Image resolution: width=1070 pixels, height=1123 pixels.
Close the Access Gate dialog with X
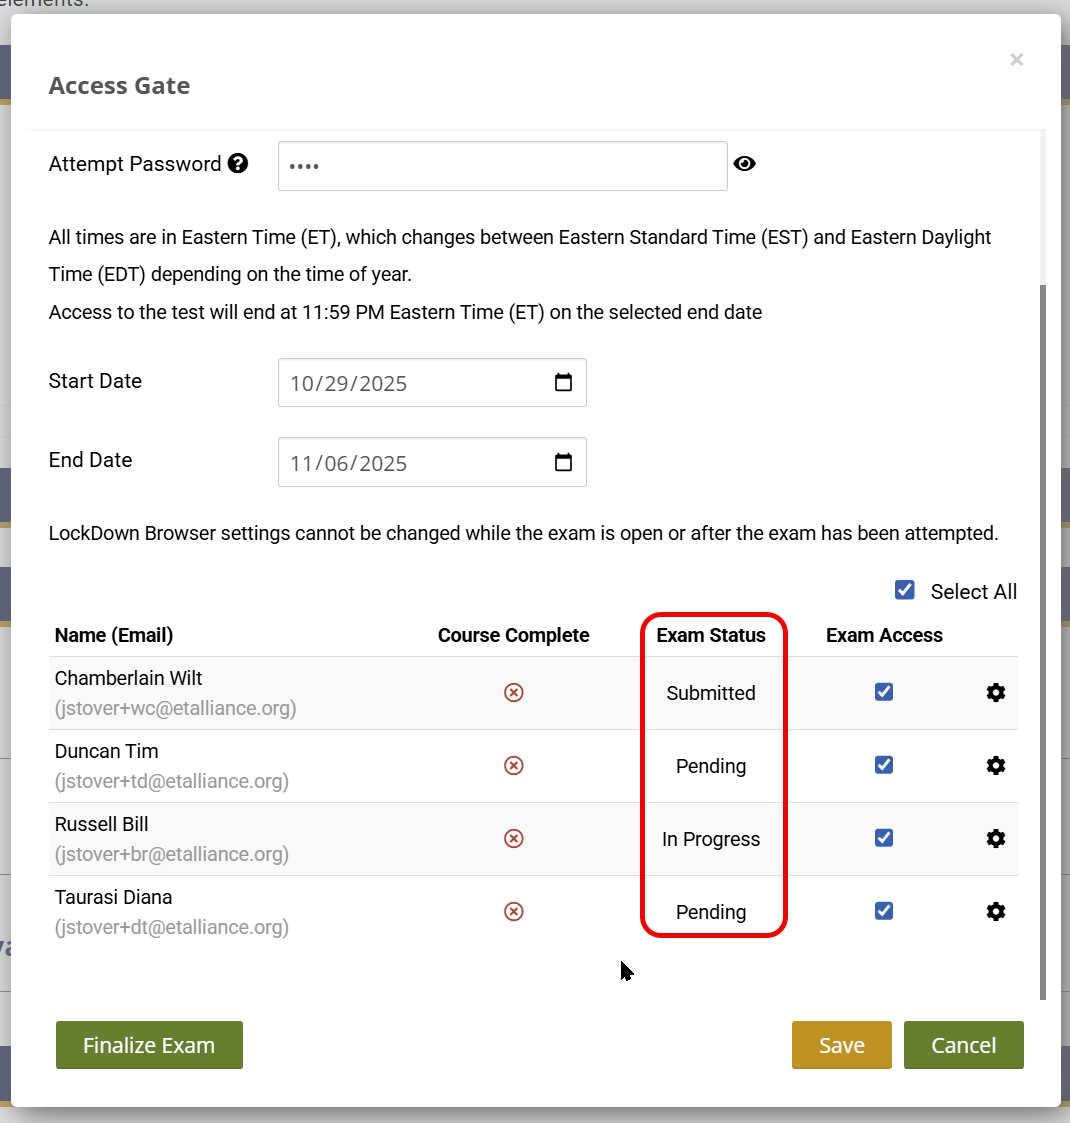point(1016,60)
